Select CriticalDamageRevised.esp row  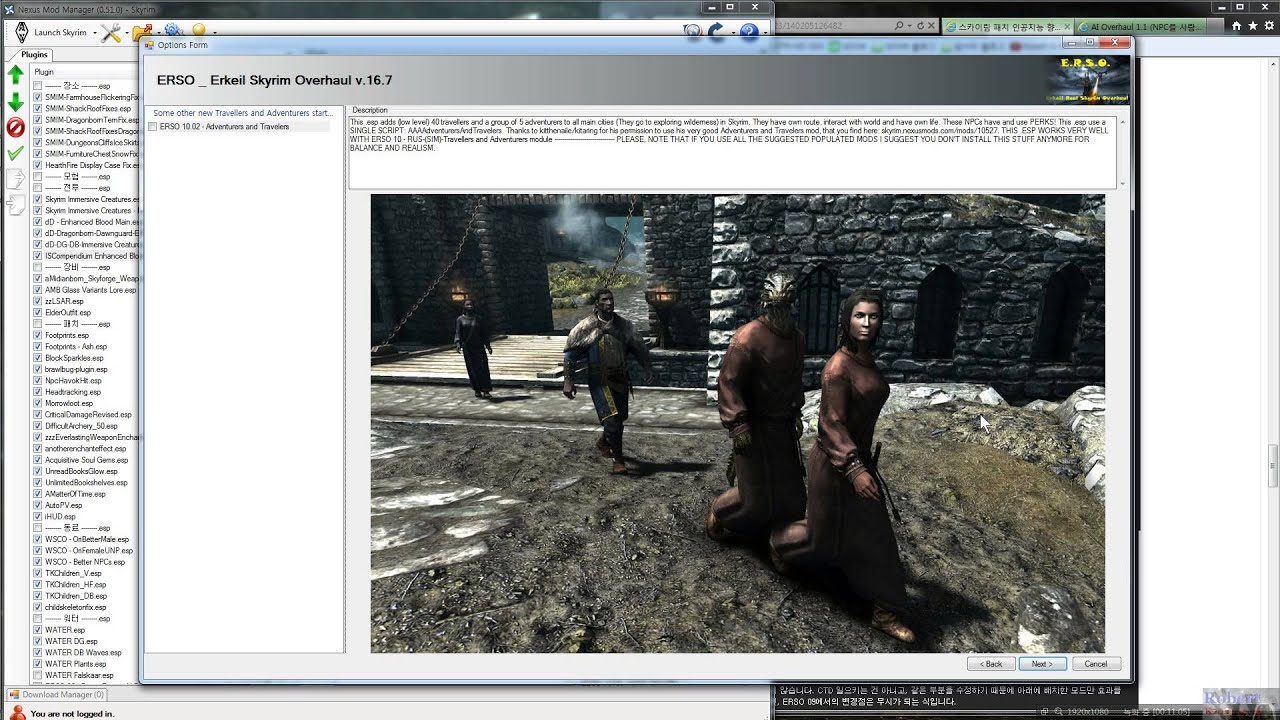88,414
